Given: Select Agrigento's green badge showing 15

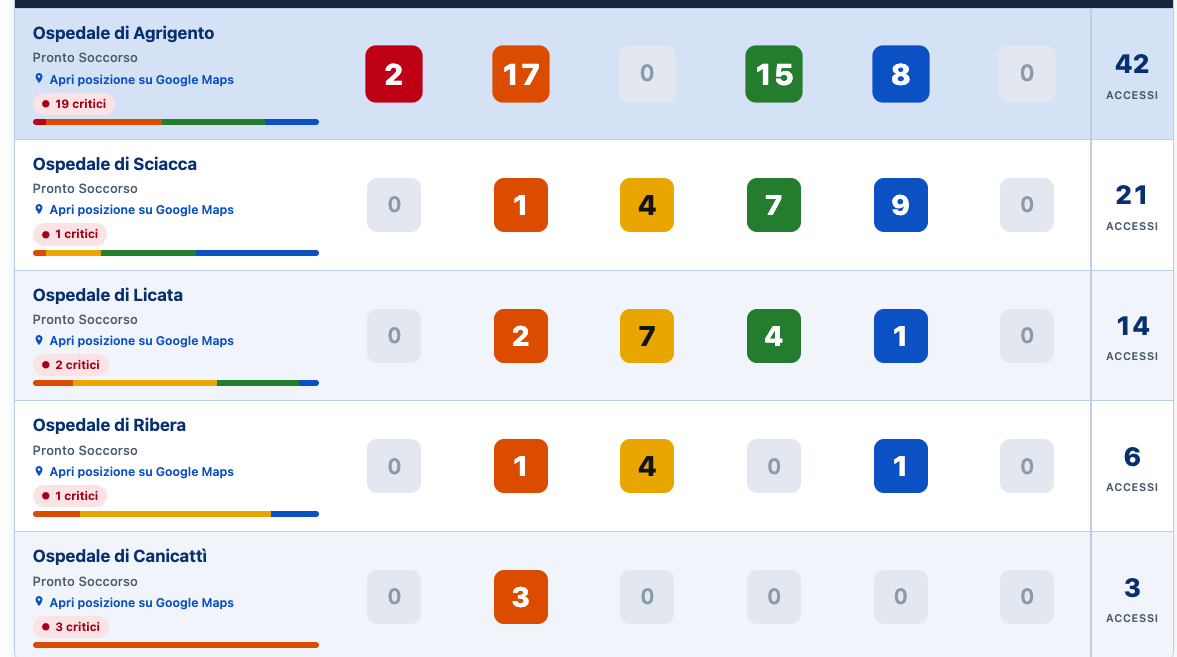Looking at the screenshot, I should pos(774,74).
